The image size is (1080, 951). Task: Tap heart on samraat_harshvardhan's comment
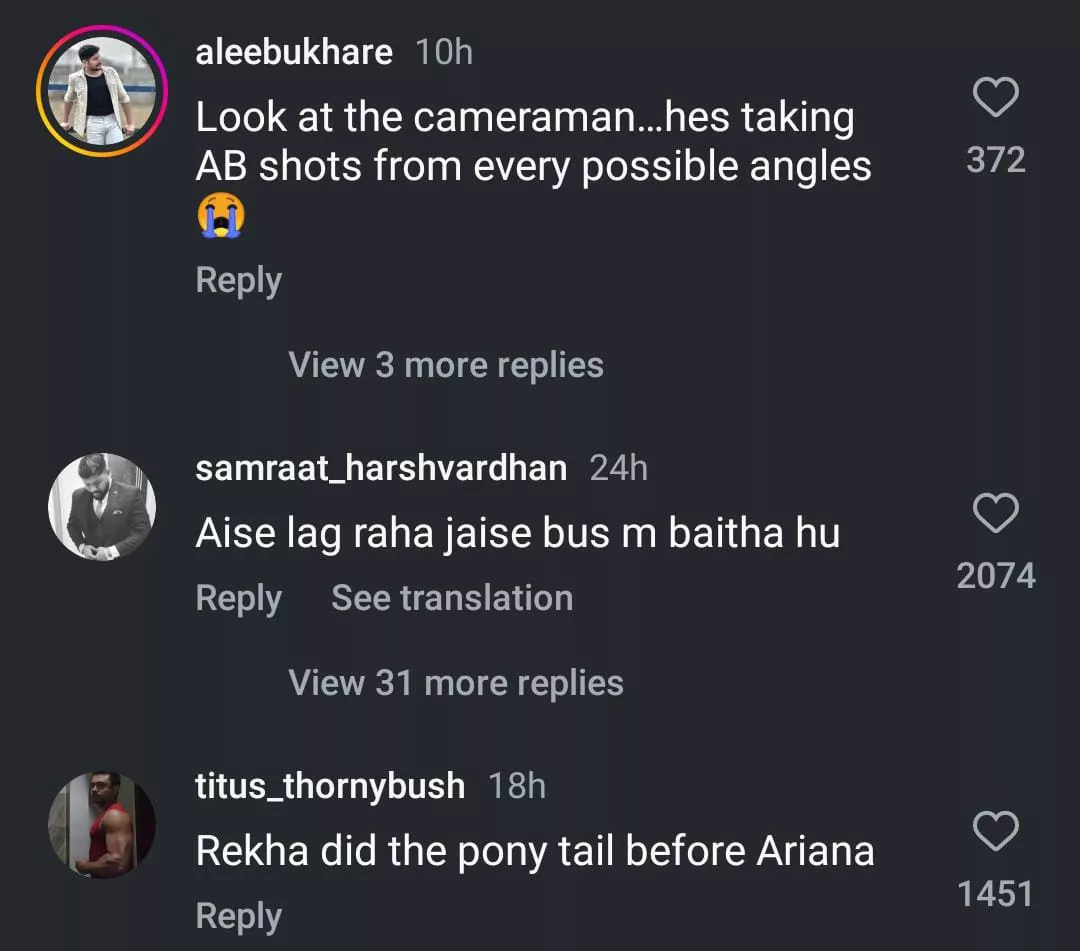point(996,514)
